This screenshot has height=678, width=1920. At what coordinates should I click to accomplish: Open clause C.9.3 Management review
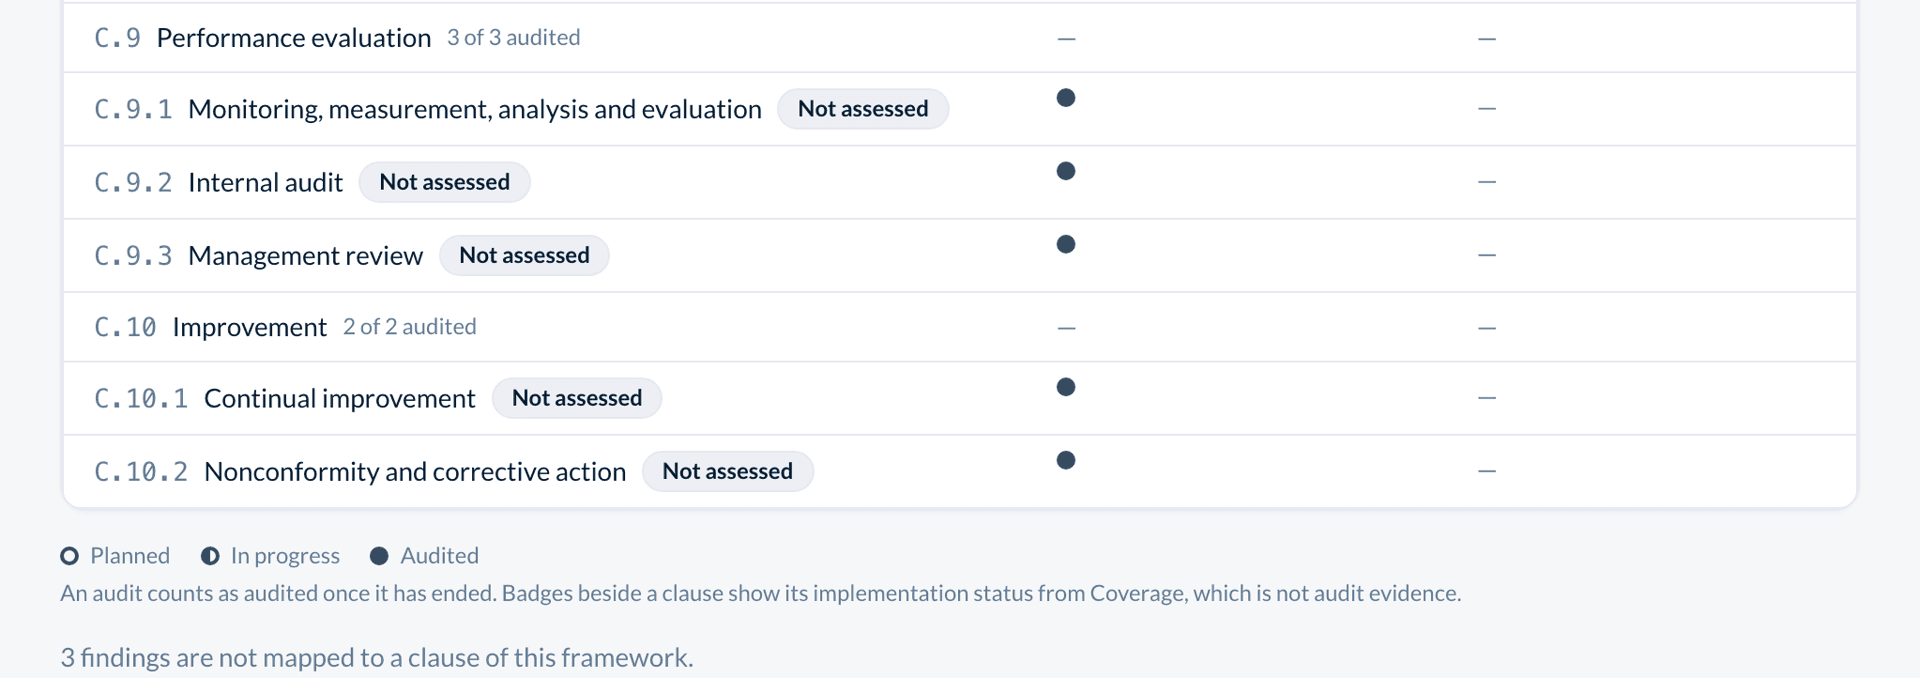pos(258,255)
